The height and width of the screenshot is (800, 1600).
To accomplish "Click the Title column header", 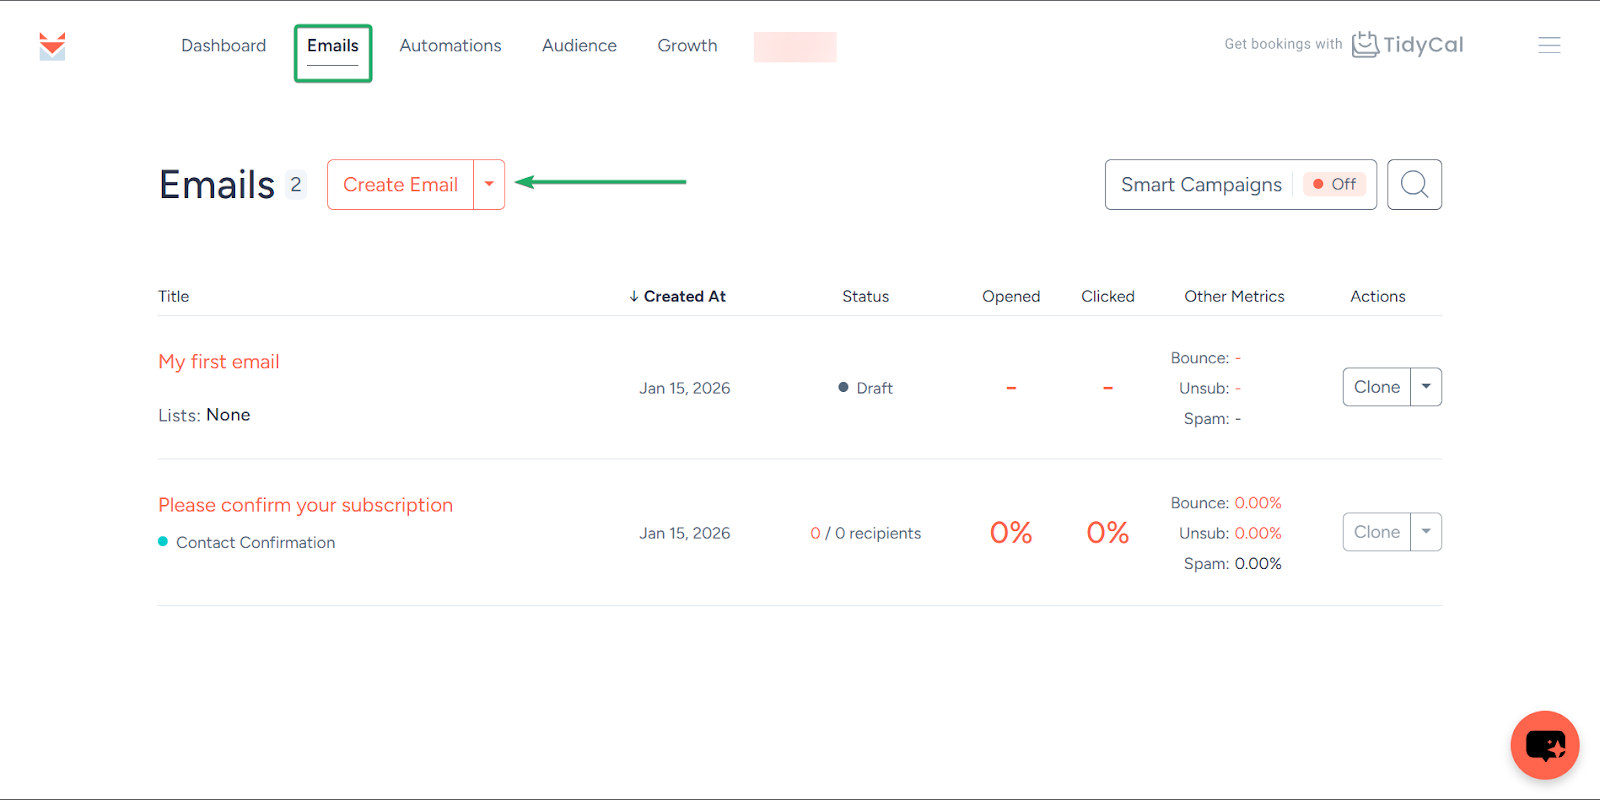I will coord(173,296).
